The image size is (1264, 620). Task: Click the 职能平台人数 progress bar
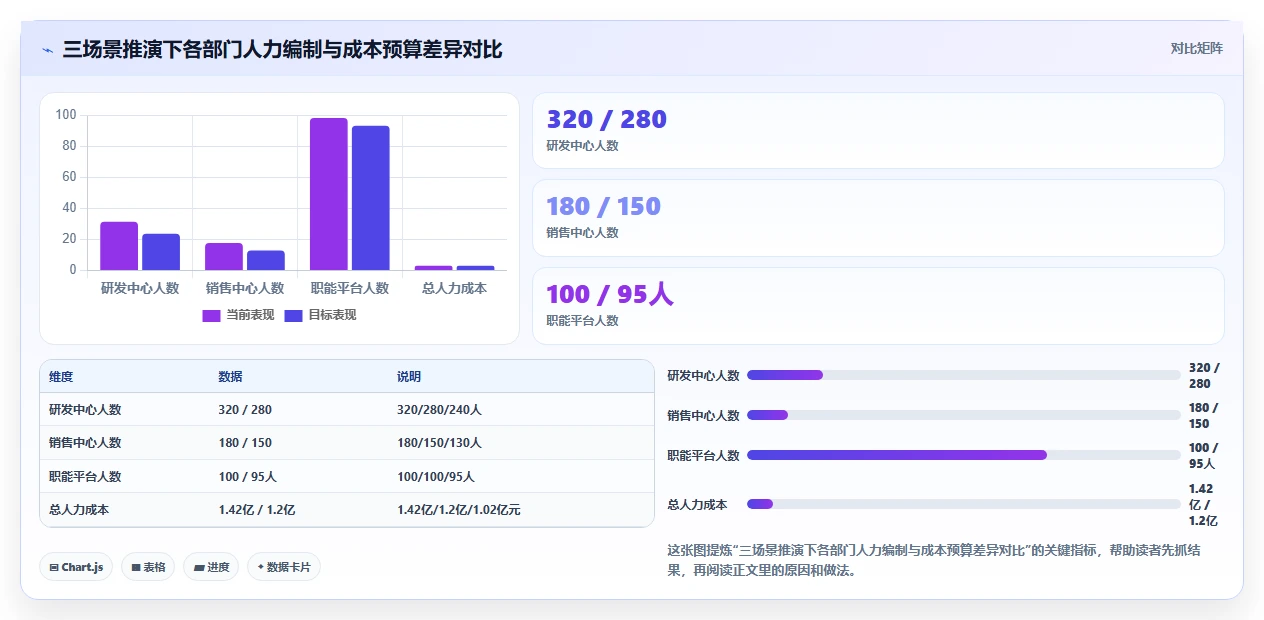coord(964,455)
